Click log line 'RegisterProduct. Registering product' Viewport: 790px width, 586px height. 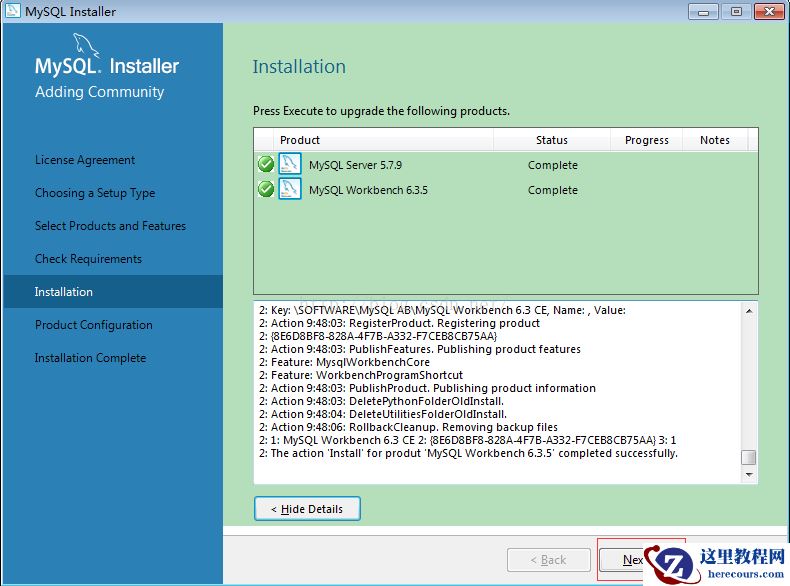coord(400,323)
